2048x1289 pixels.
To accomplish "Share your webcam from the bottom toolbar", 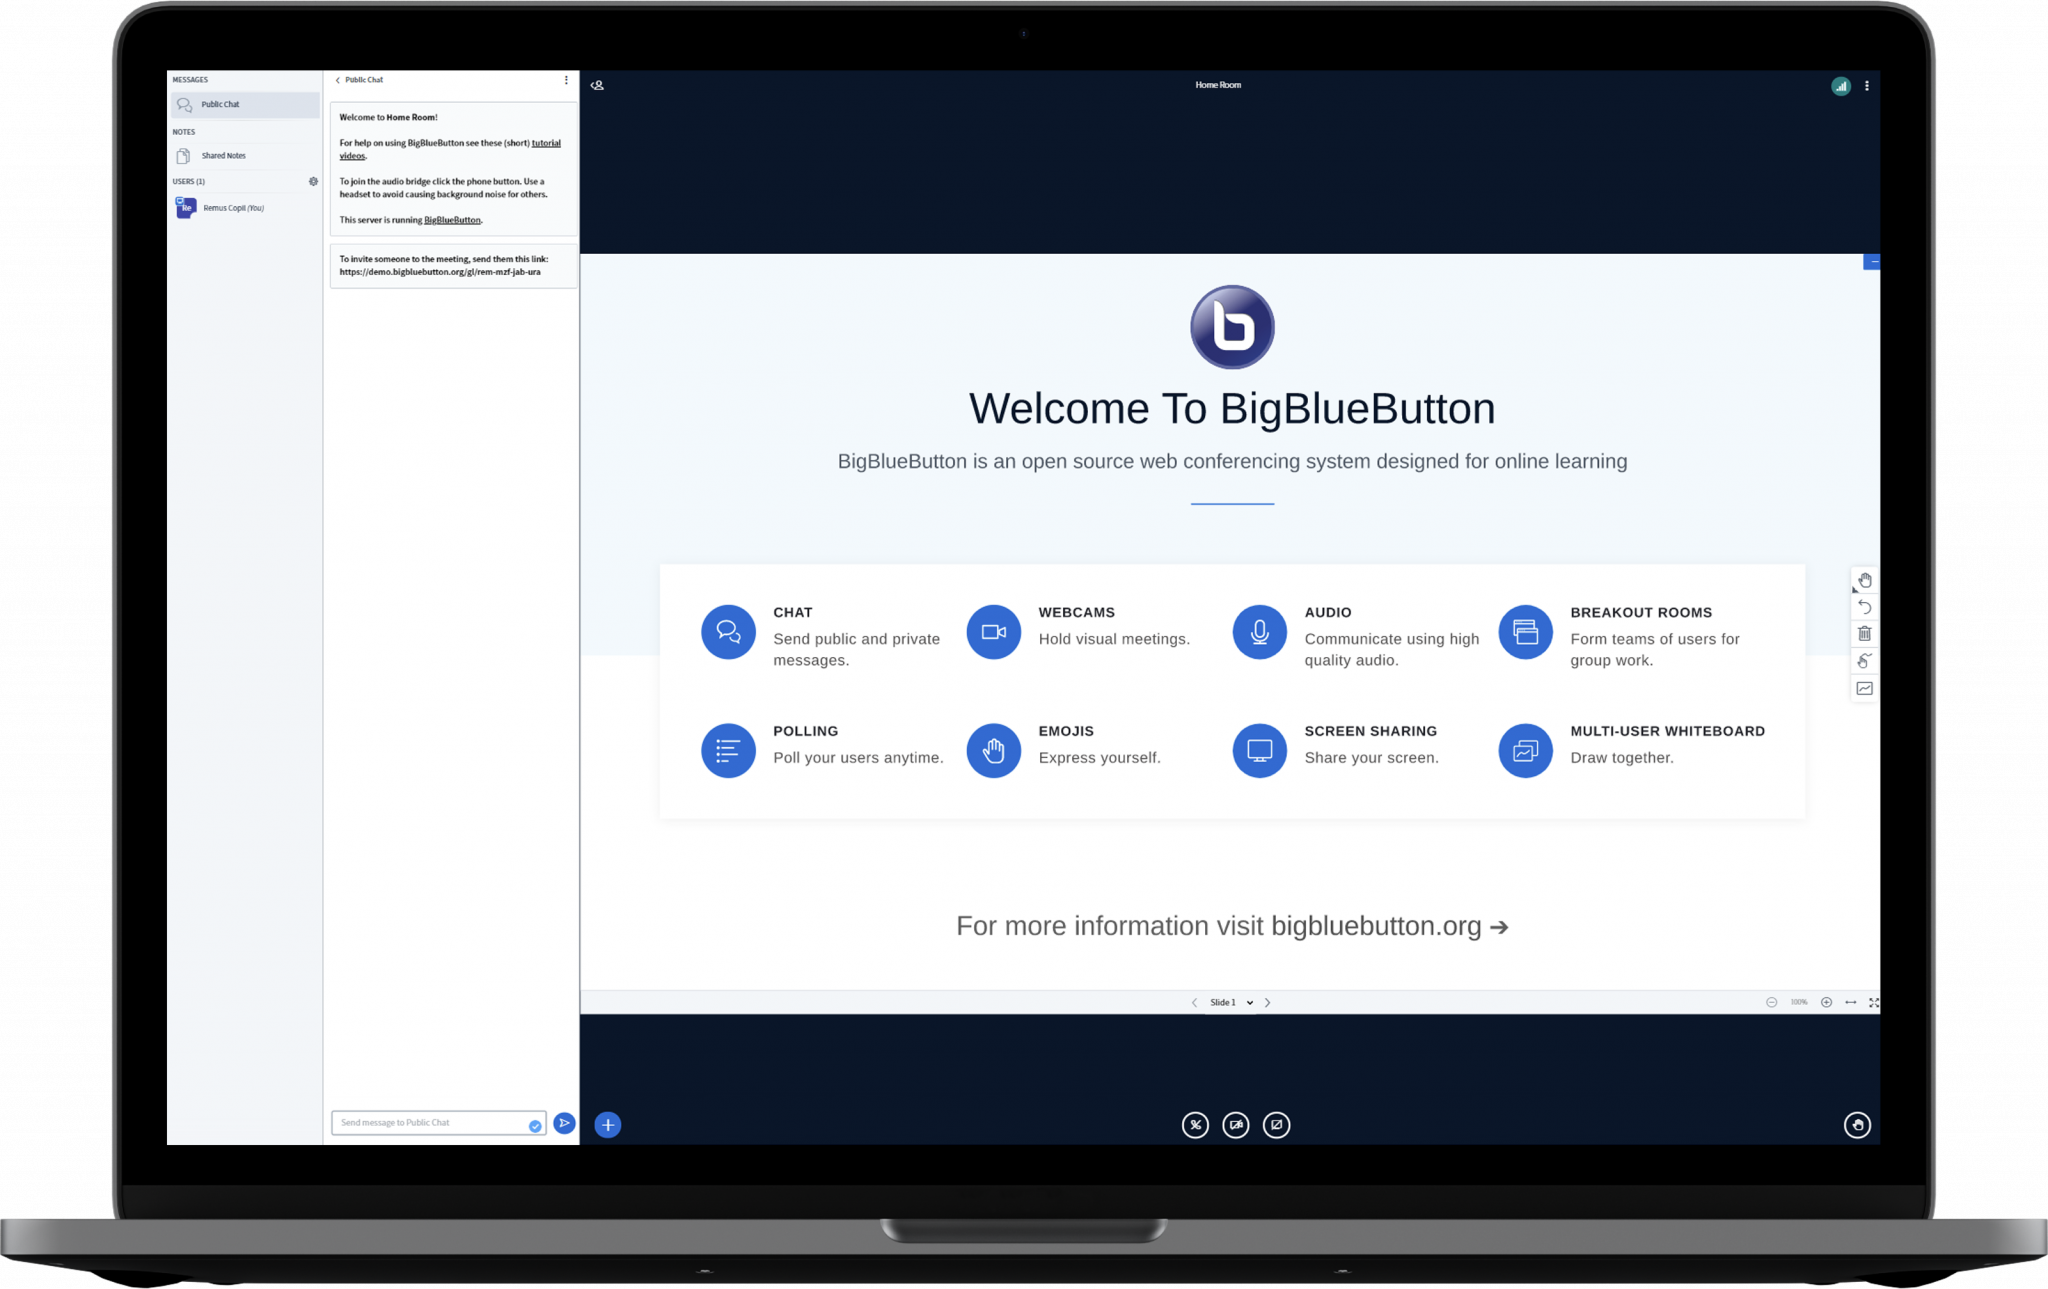I will pyautogui.click(x=1236, y=1125).
